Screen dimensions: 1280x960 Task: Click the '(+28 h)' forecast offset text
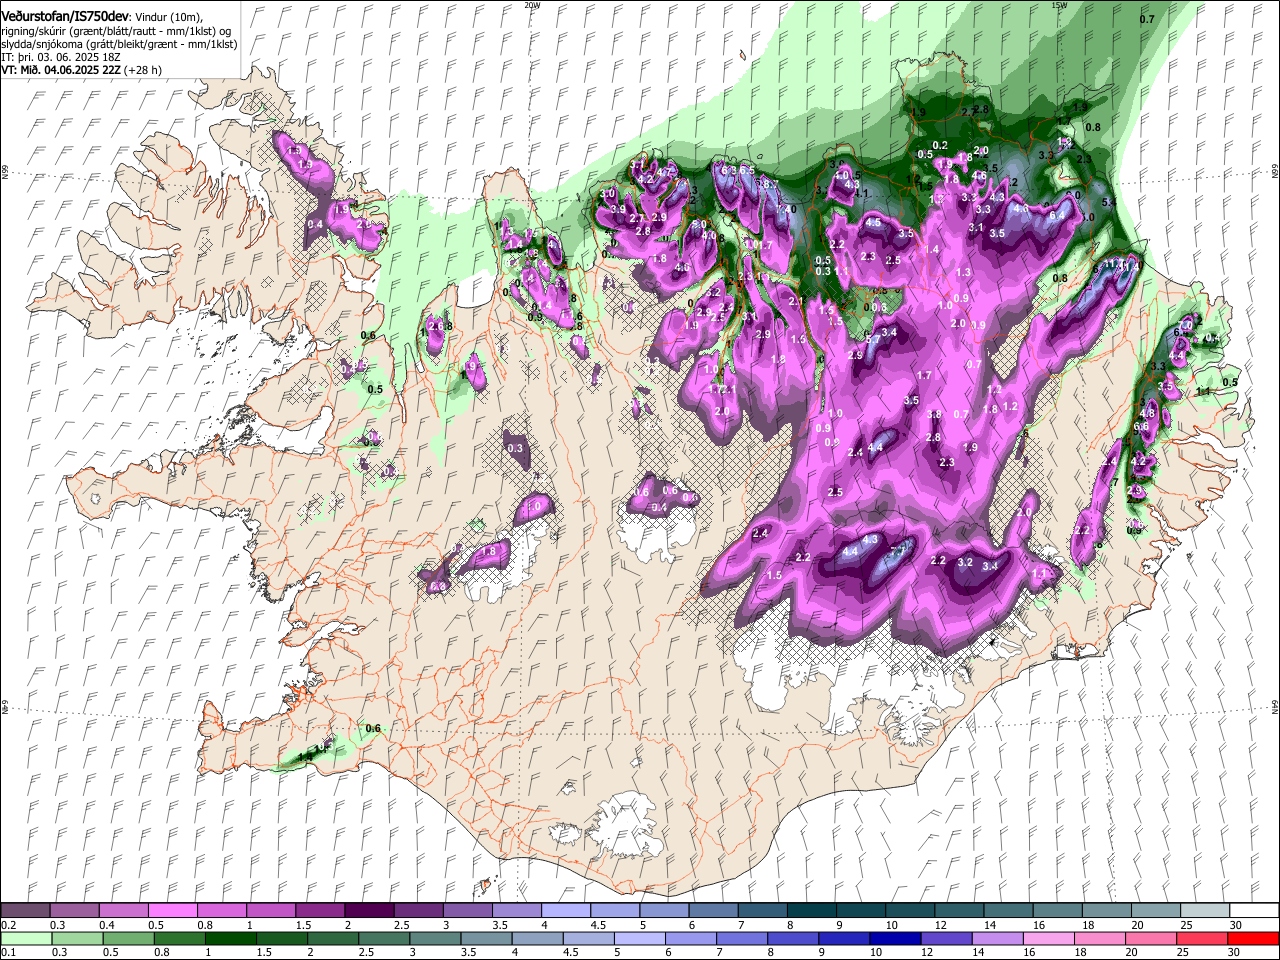pyautogui.click(x=142, y=70)
